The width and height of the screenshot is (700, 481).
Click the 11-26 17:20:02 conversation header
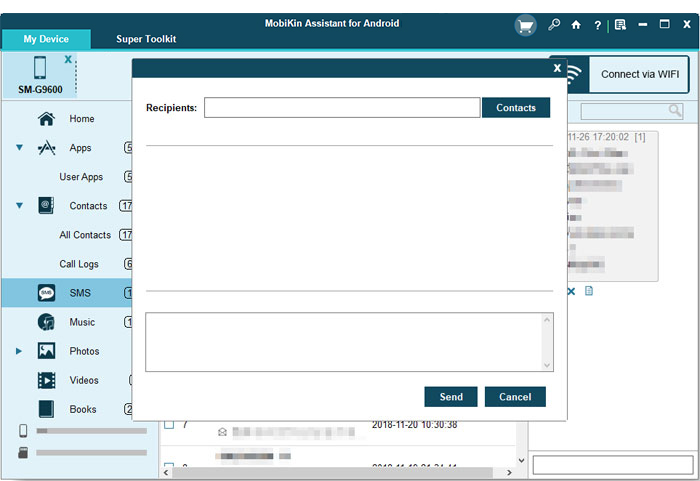click(606, 137)
